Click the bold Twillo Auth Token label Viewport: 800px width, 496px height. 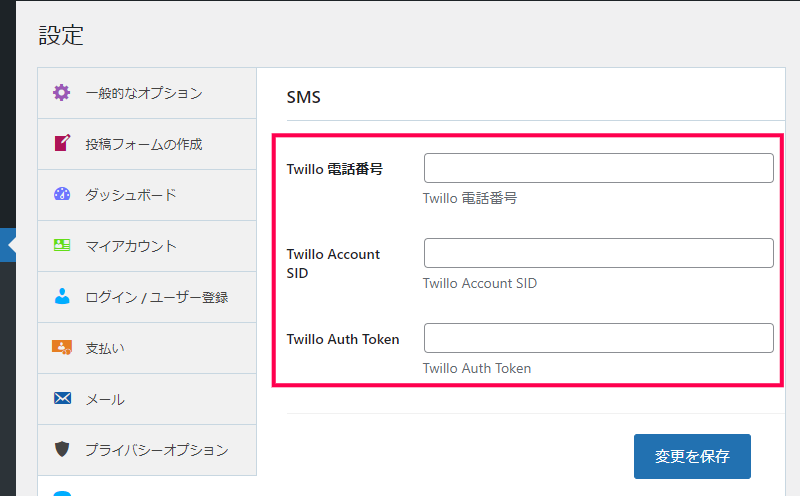pyautogui.click(x=343, y=339)
